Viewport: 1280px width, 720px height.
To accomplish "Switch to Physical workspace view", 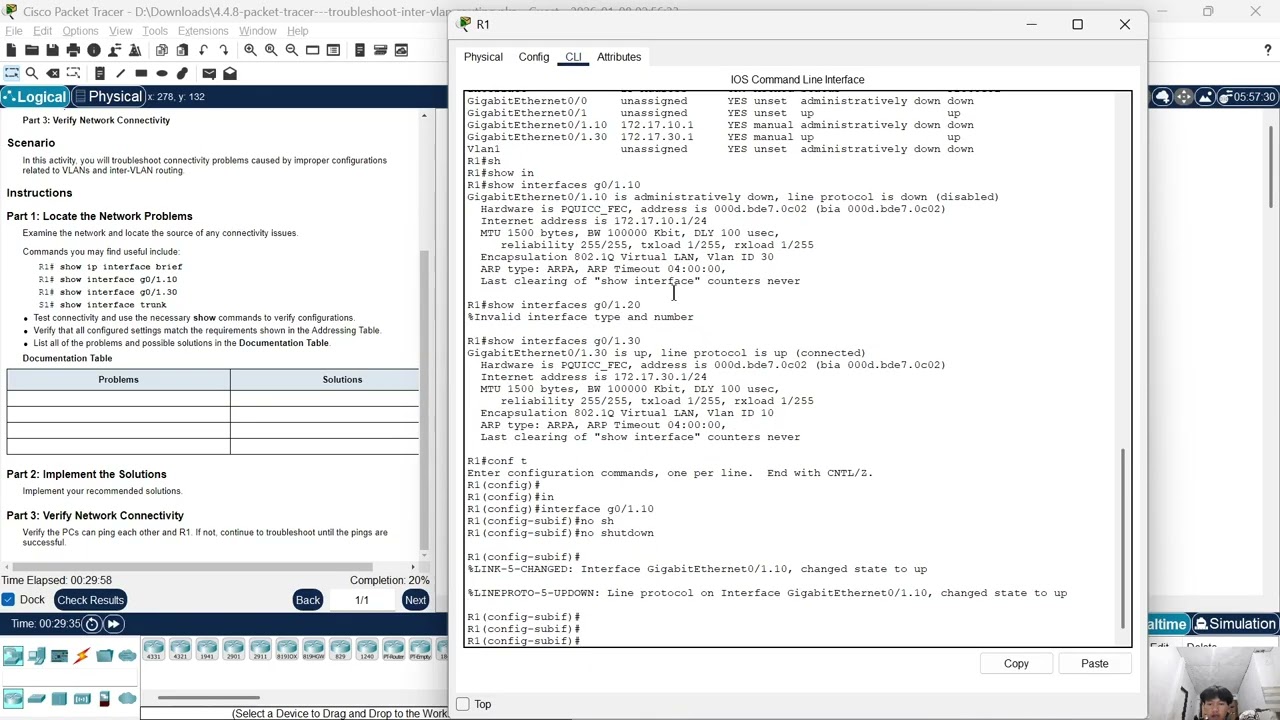I will point(109,97).
